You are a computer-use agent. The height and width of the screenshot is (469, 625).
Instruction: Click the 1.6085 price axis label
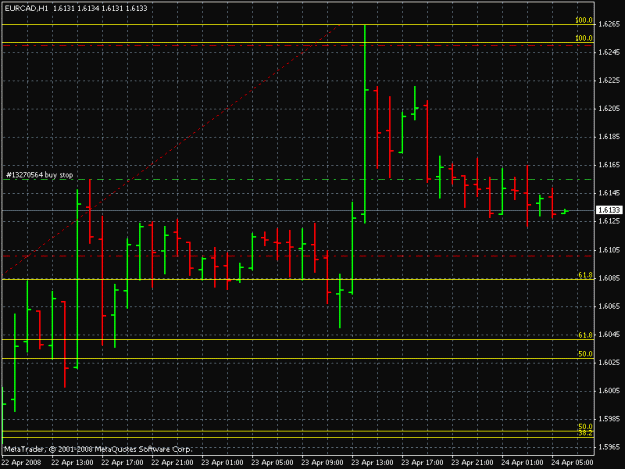609,278
